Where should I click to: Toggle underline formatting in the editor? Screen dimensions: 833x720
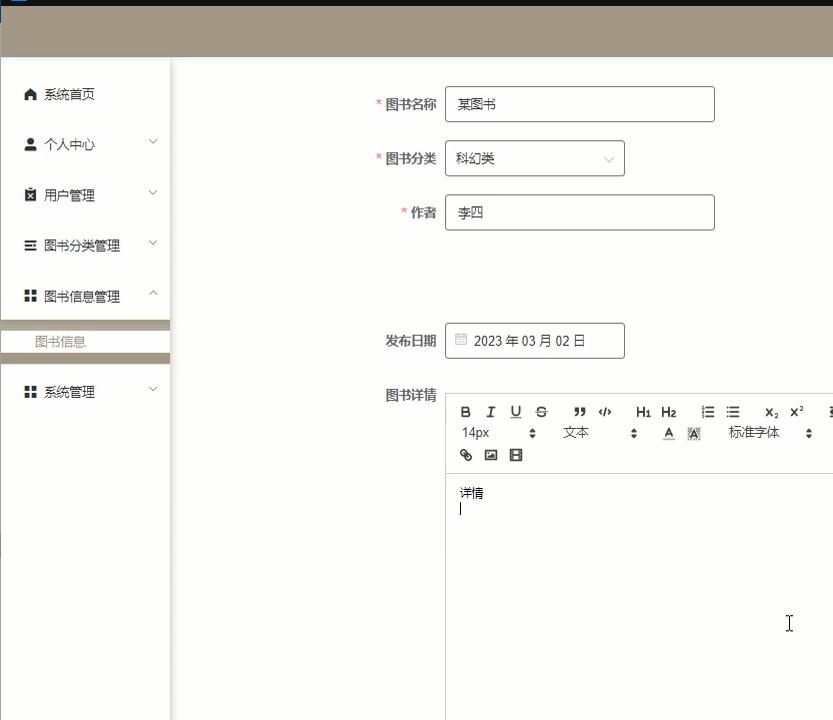(516, 412)
